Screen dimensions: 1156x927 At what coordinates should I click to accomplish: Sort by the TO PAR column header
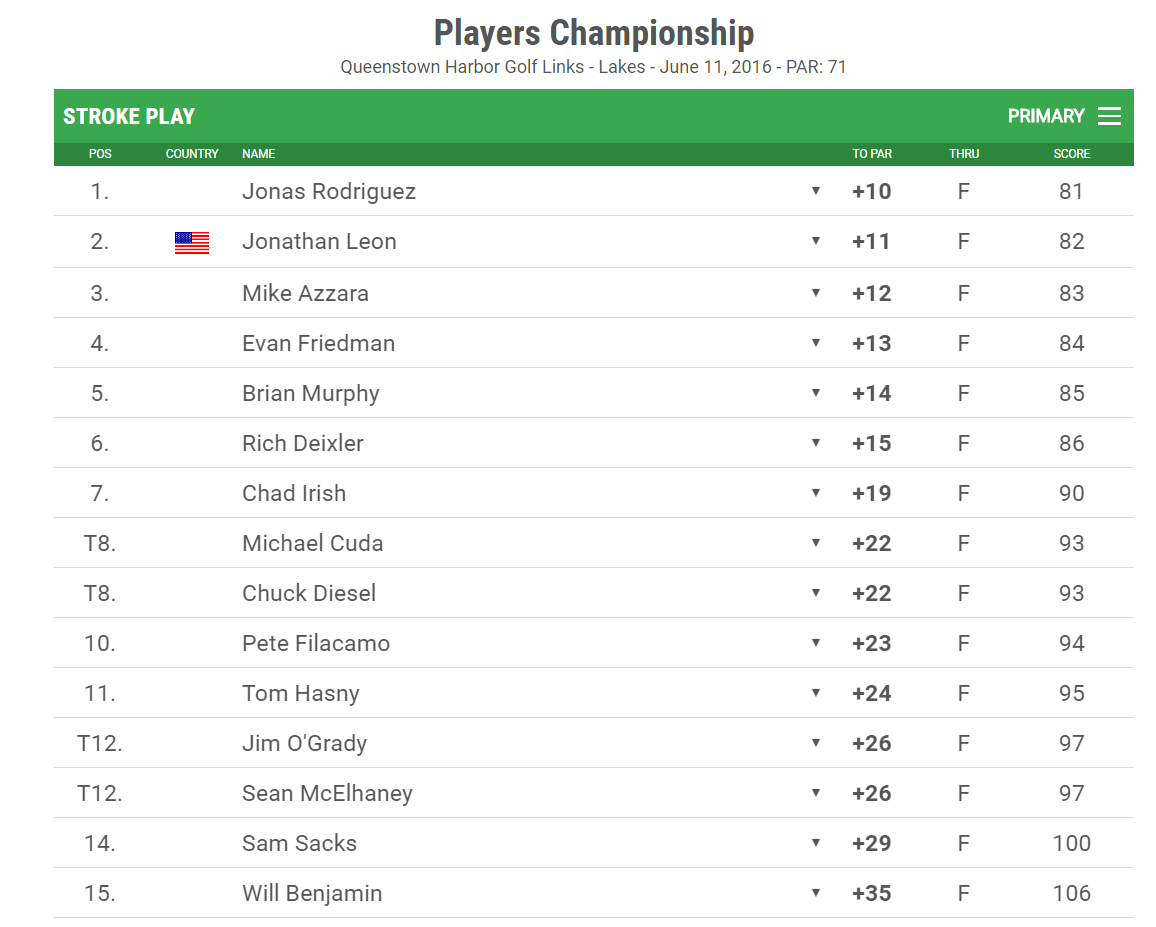pos(872,153)
